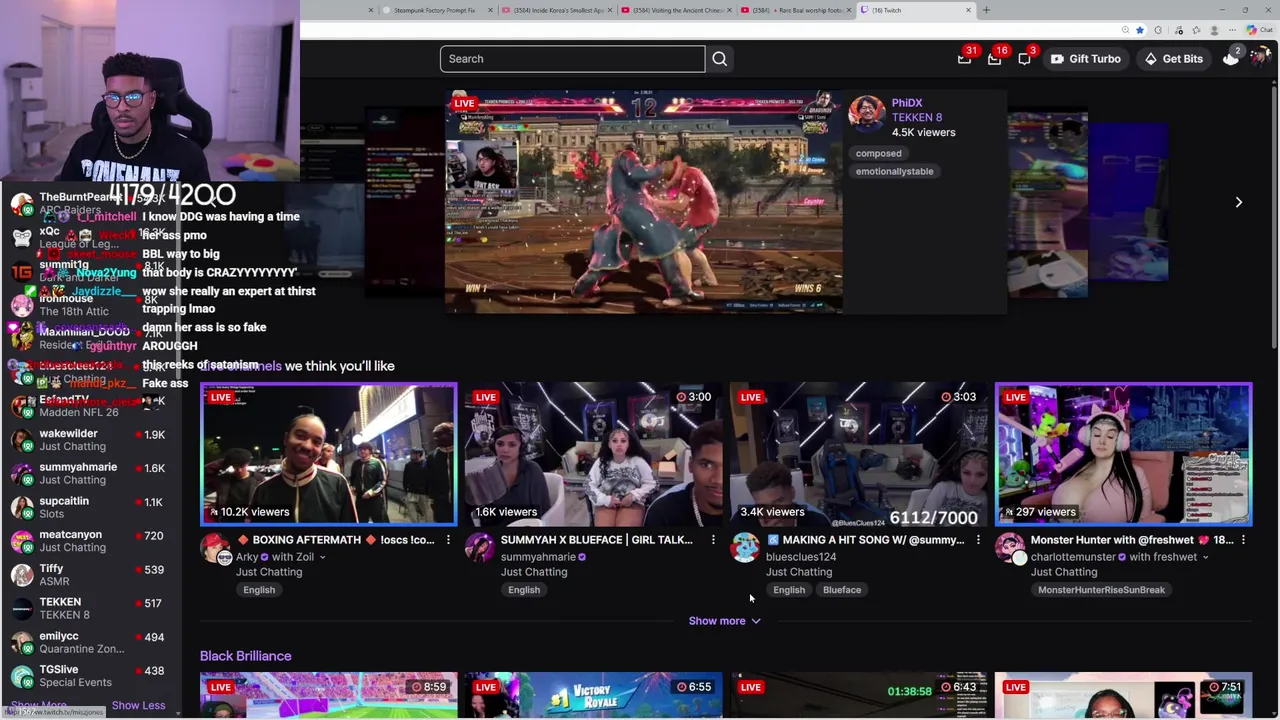Expand more channels with Show more
The height and width of the screenshot is (720, 1280).
coord(725,621)
